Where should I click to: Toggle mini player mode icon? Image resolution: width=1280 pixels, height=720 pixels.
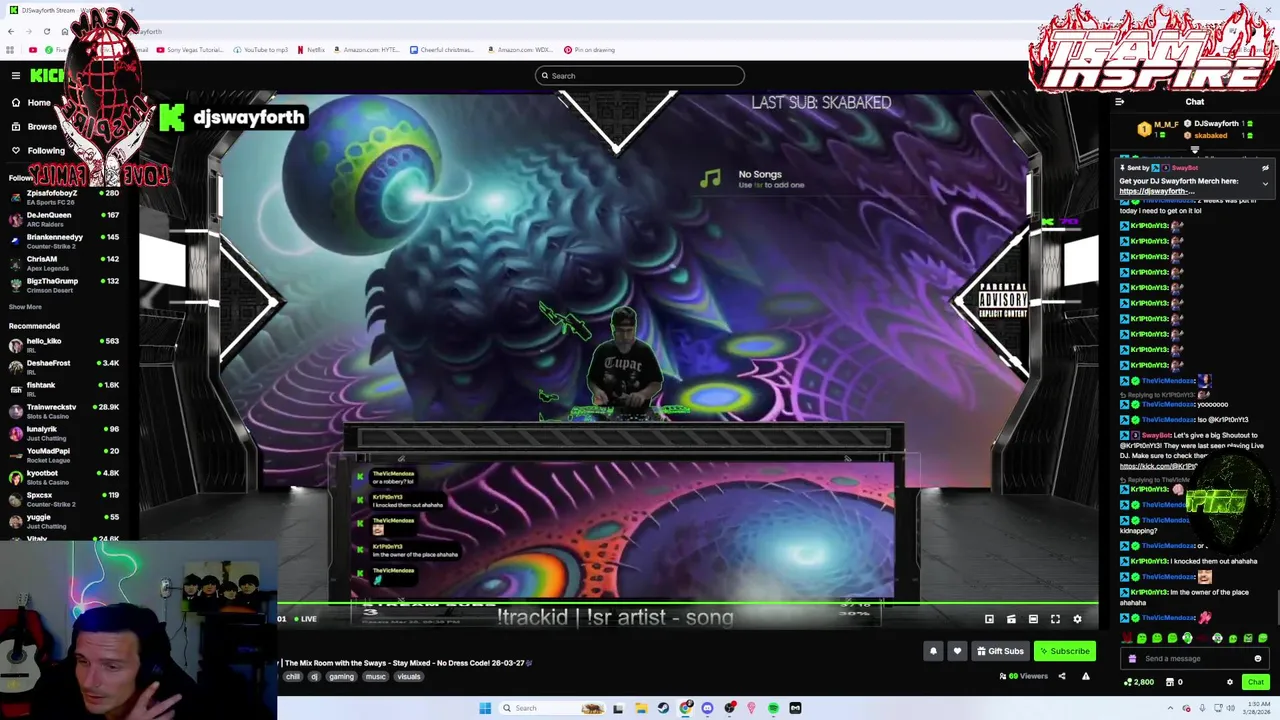pos(989,619)
